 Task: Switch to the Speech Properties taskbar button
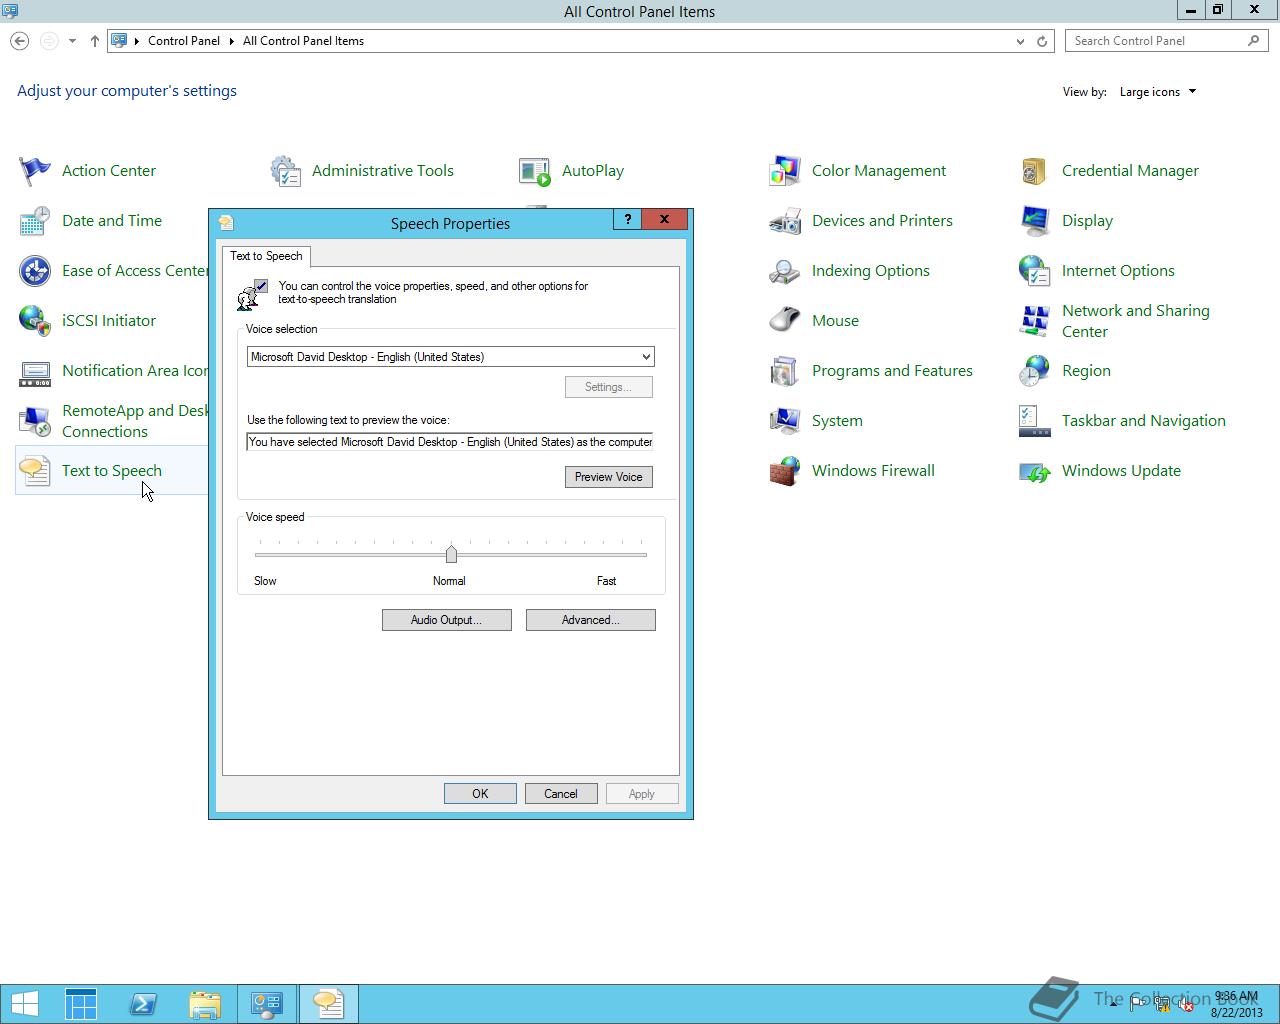pyautogui.click(x=328, y=1003)
